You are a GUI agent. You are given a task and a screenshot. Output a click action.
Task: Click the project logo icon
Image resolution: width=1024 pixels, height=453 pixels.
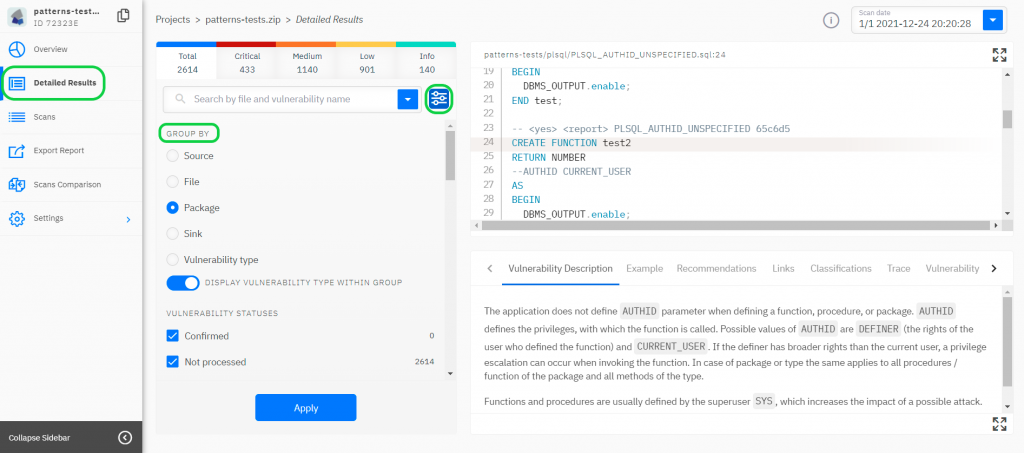coord(17,17)
